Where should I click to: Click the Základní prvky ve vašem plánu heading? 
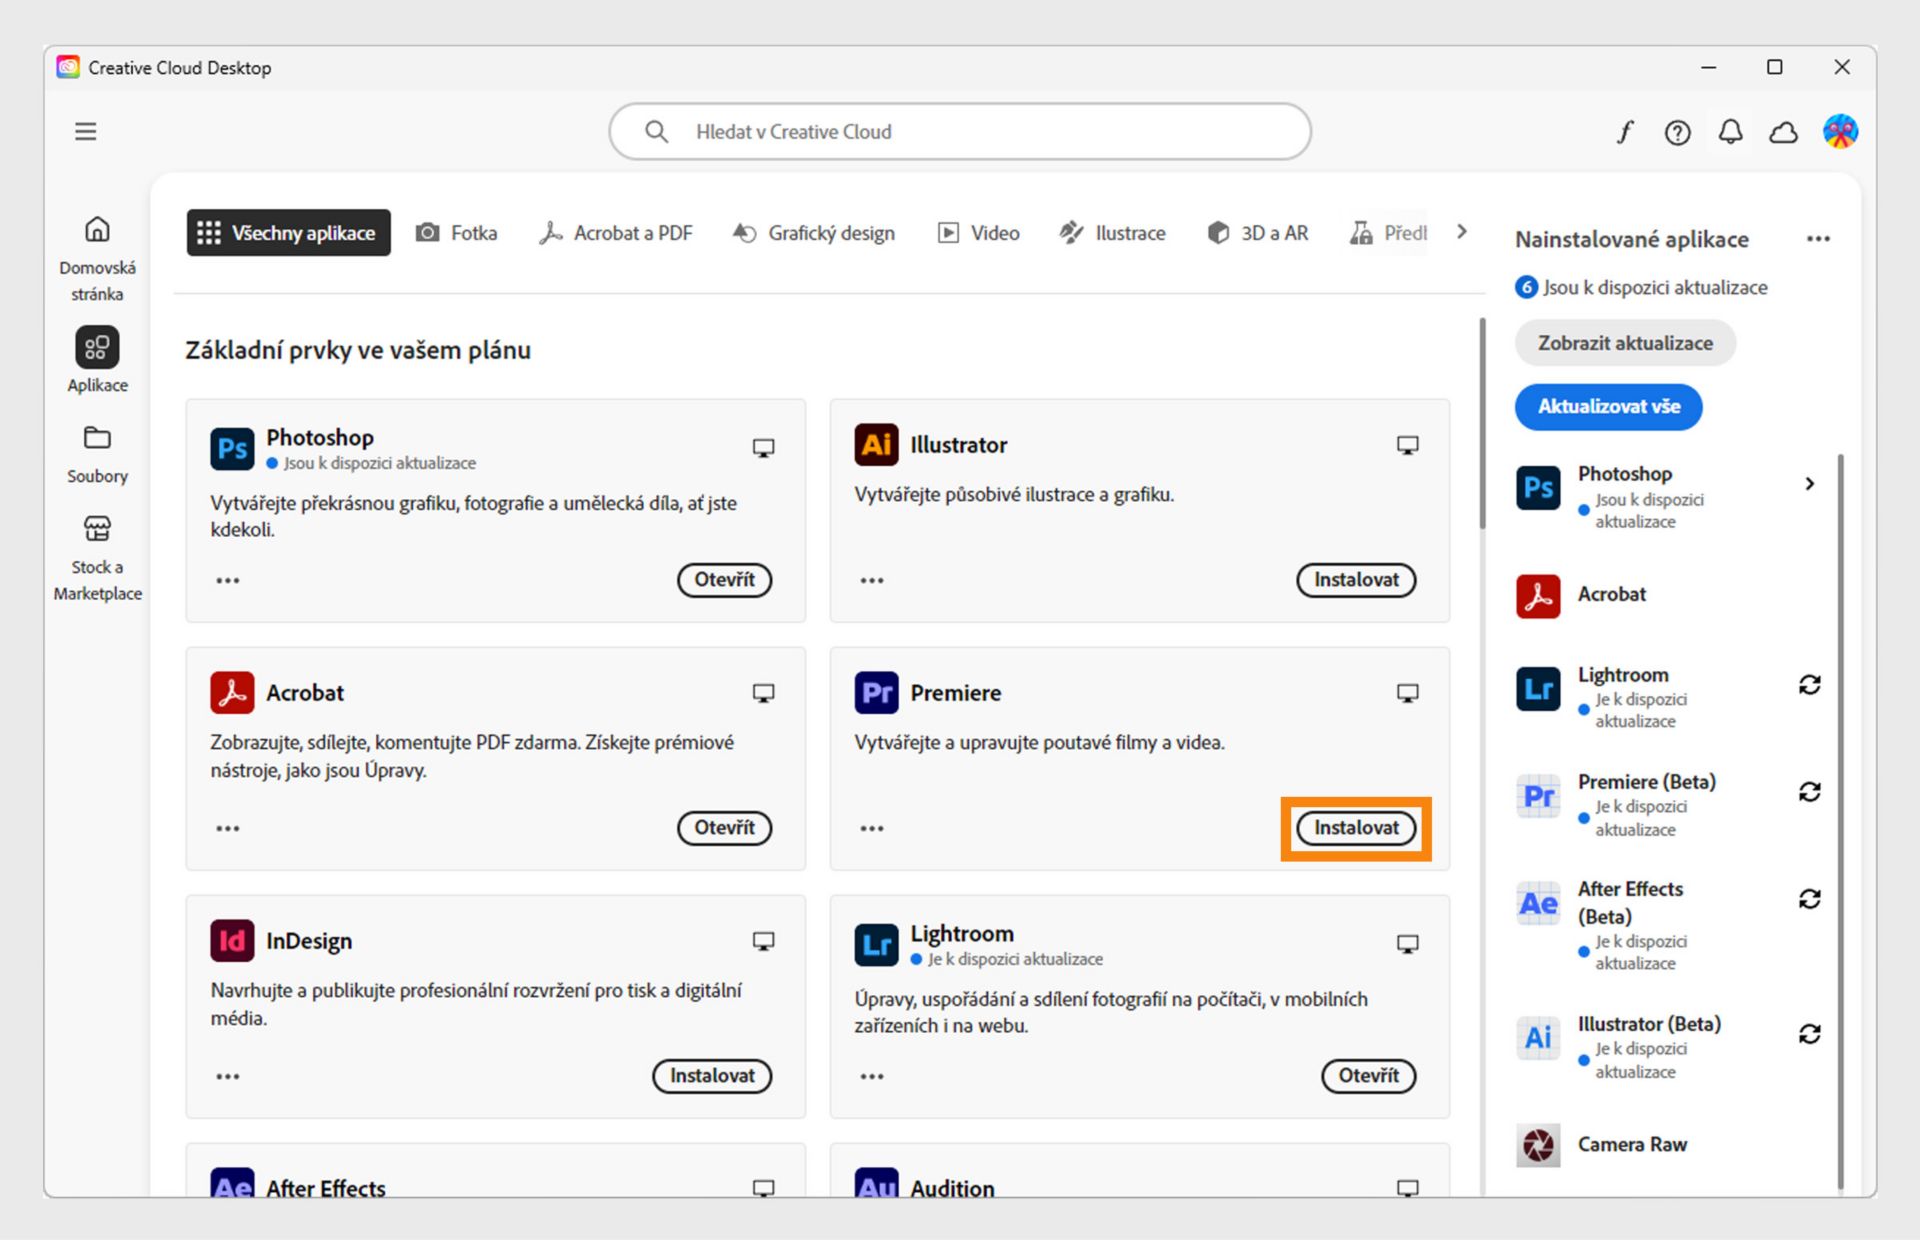[x=358, y=351]
